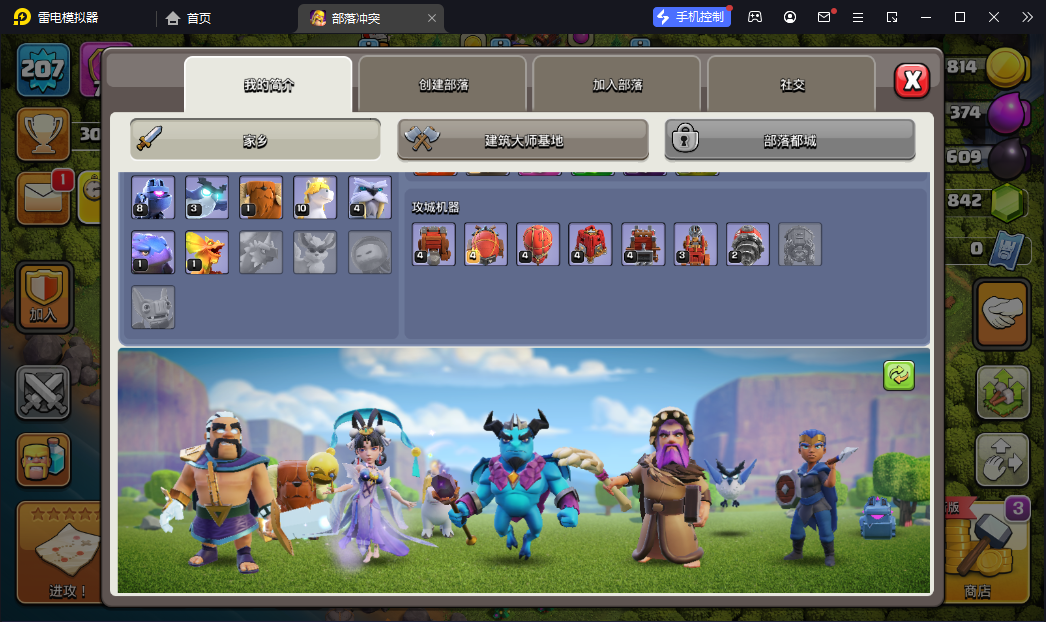This screenshot has height=622, width=1046.
Task: Click the Grand Warden in brown robe
Action: (670, 487)
